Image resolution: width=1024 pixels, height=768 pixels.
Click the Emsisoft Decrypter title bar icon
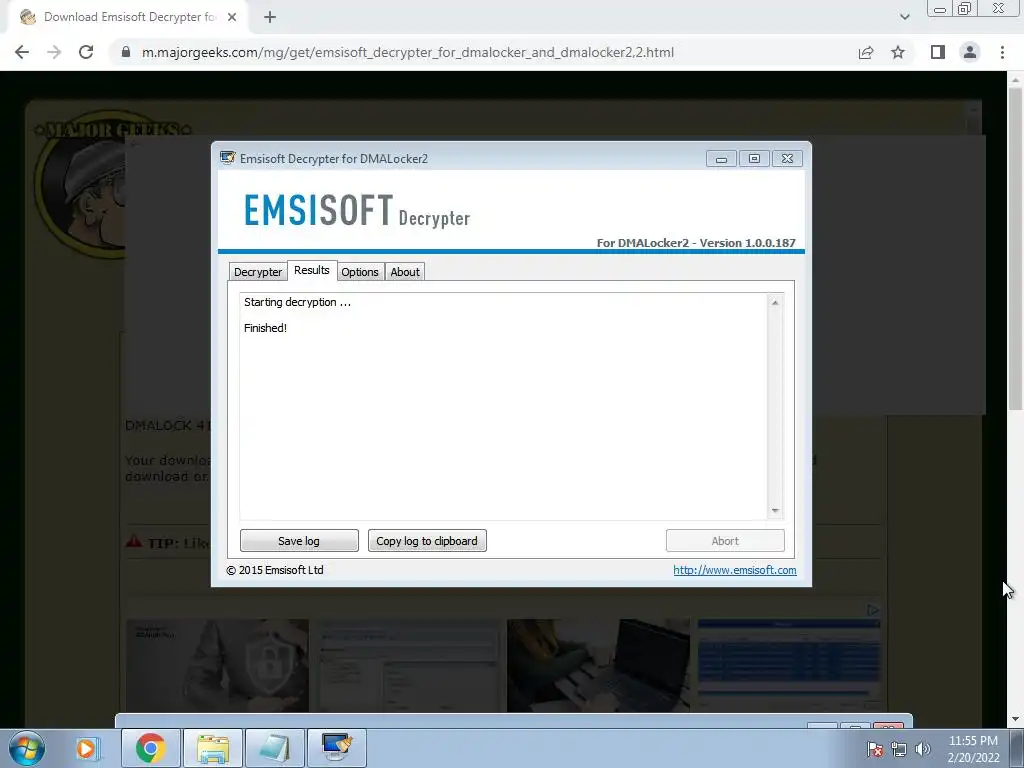(x=227, y=158)
